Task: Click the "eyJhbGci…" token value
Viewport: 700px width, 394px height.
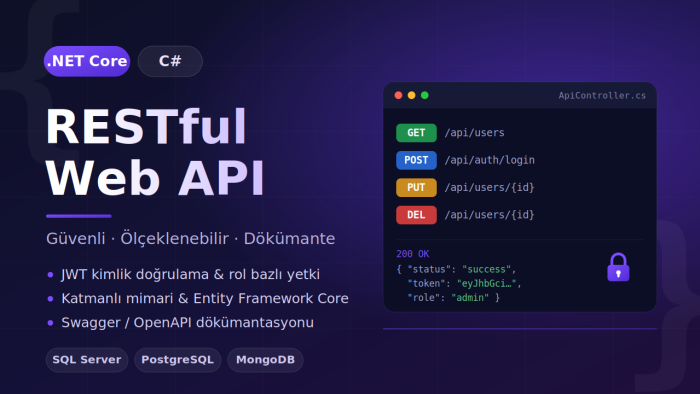Action: (x=487, y=283)
